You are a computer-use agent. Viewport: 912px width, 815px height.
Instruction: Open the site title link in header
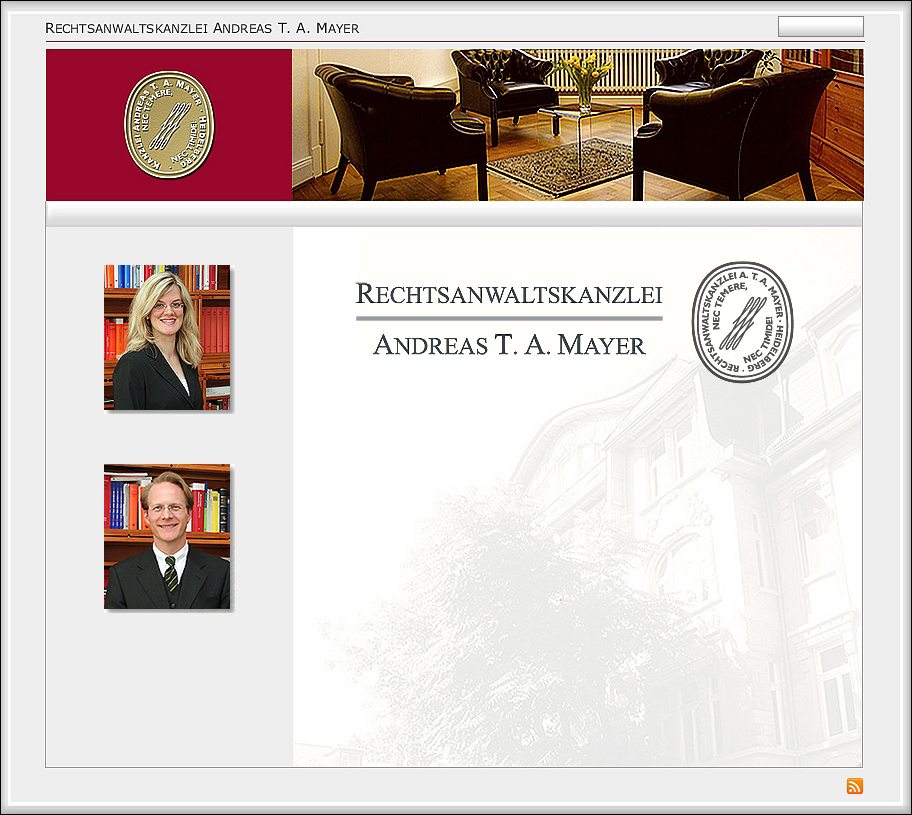[x=202, y=28]
